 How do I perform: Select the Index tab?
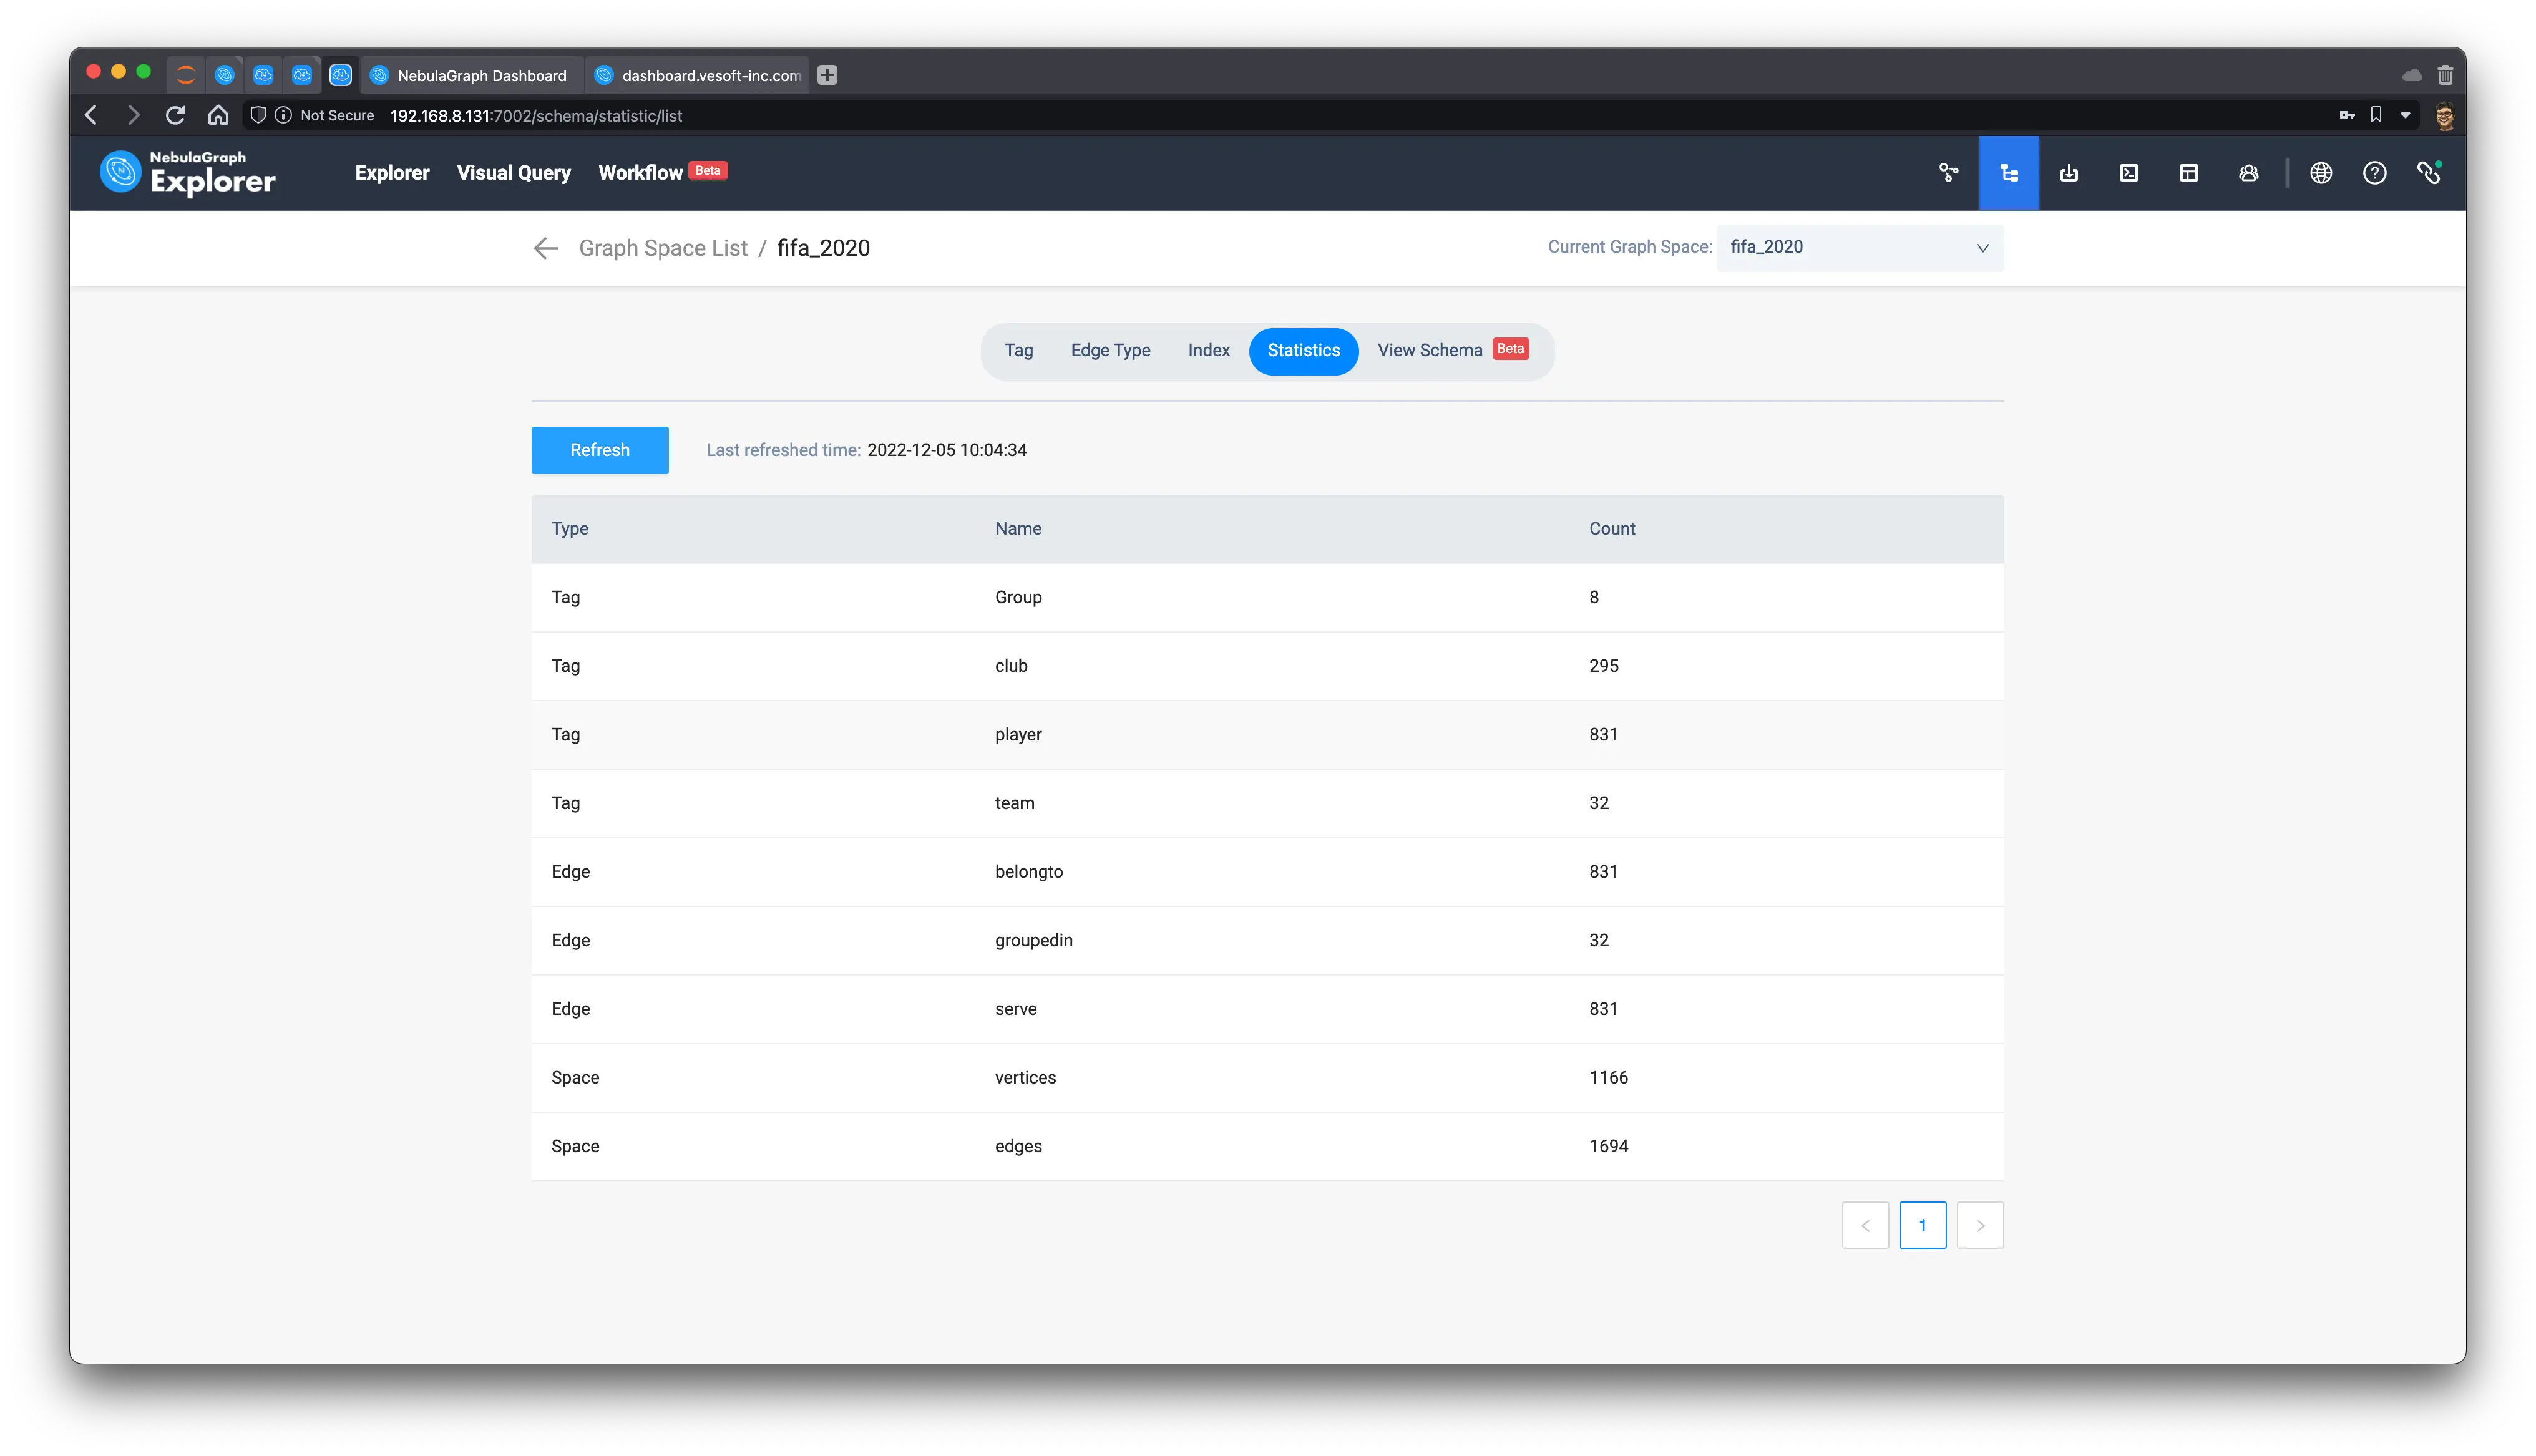(1208, 350)
